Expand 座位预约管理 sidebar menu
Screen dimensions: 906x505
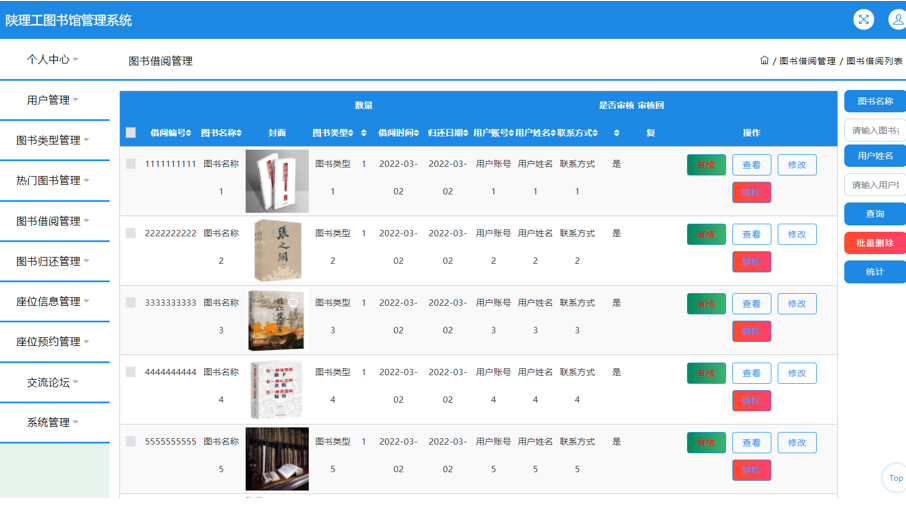(x=53, y=341)
